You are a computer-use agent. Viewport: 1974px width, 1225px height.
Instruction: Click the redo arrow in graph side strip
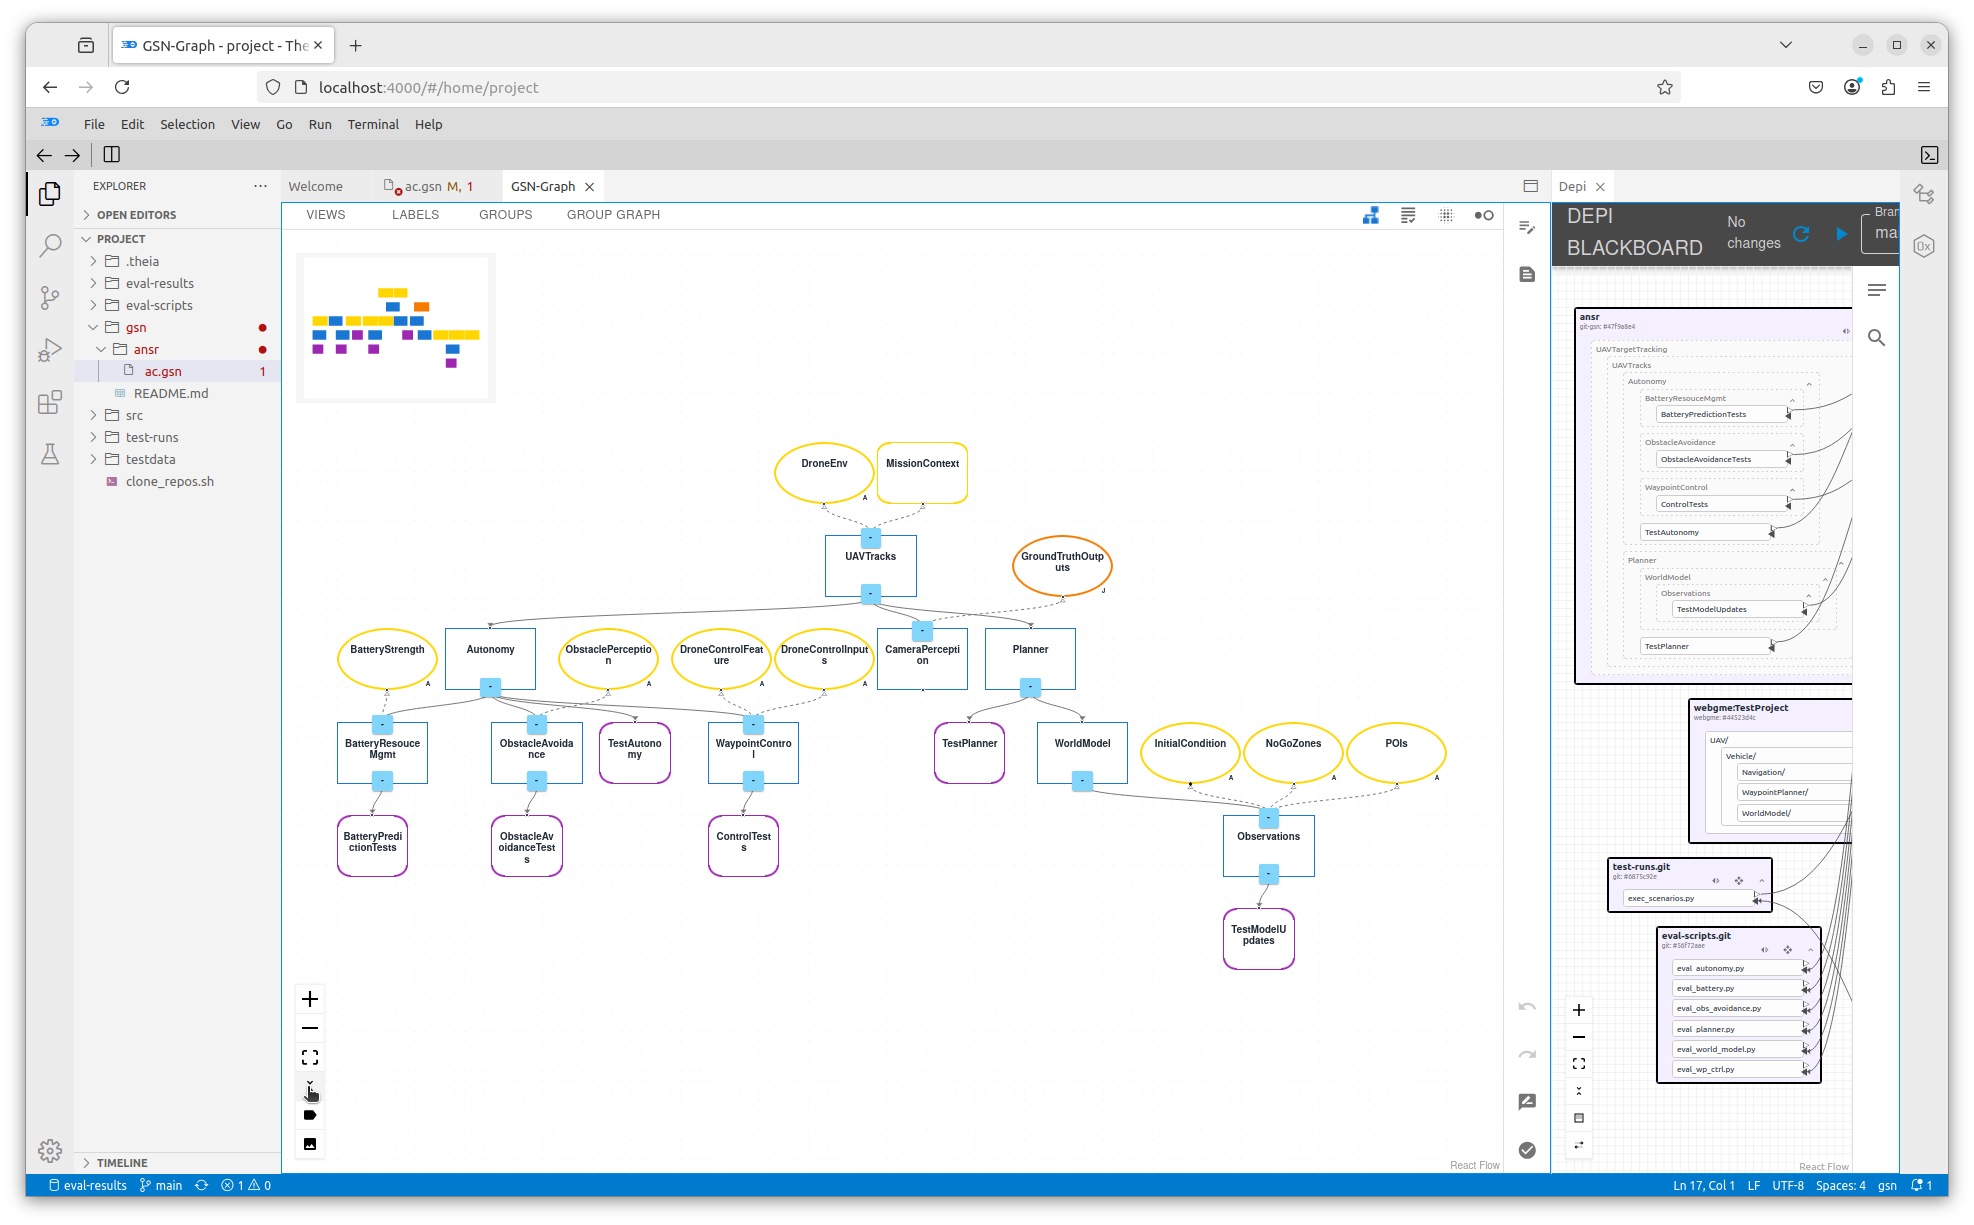pyautogui.click(x=1527, y=1055)
